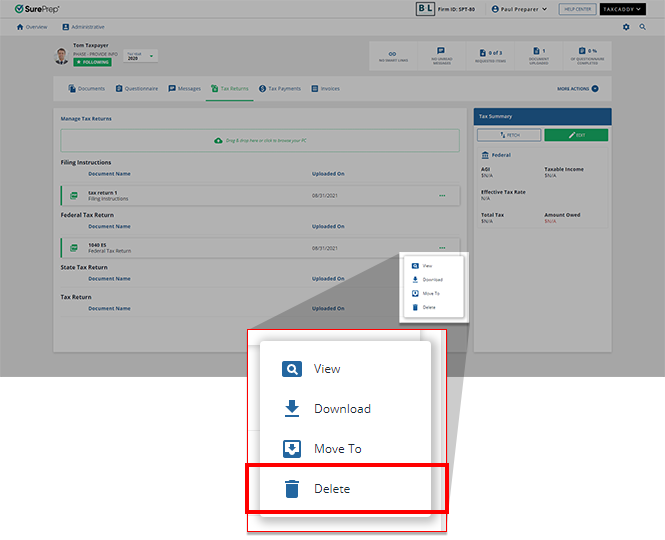Switch to the Tax Payments tab
Screen dimensions: 665x540
click(x=280, y=89)
